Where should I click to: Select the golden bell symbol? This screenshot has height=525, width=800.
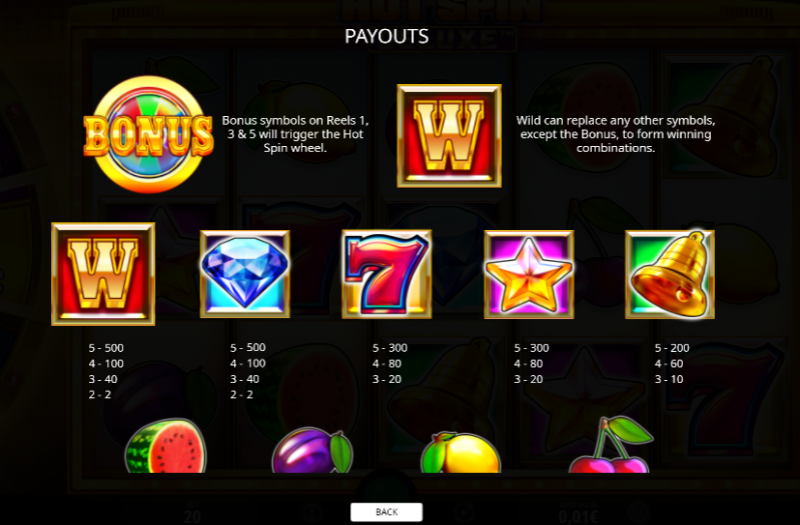coord(670,274)
